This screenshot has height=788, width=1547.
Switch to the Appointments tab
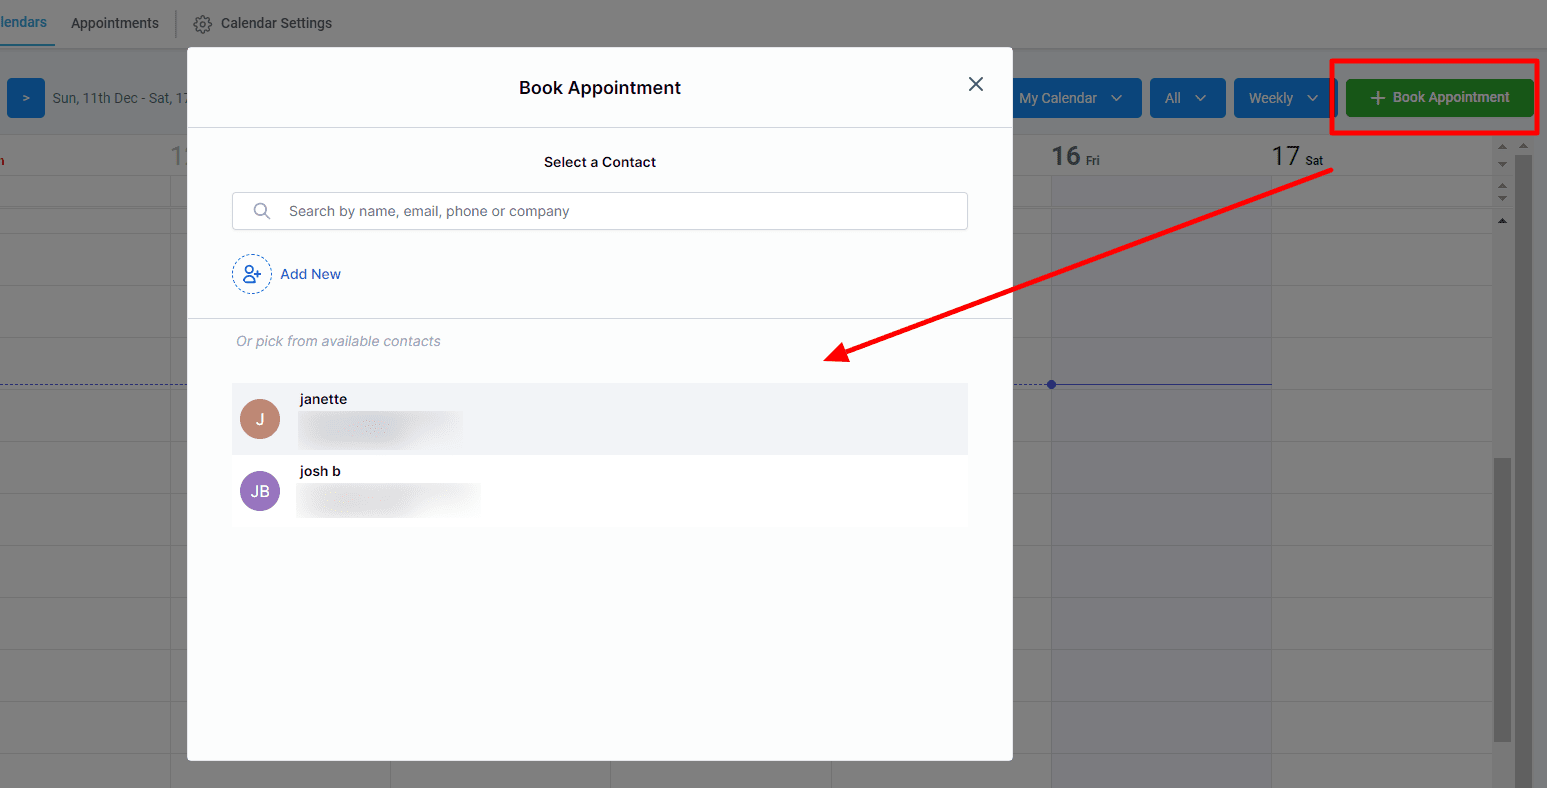coord(115,23)
